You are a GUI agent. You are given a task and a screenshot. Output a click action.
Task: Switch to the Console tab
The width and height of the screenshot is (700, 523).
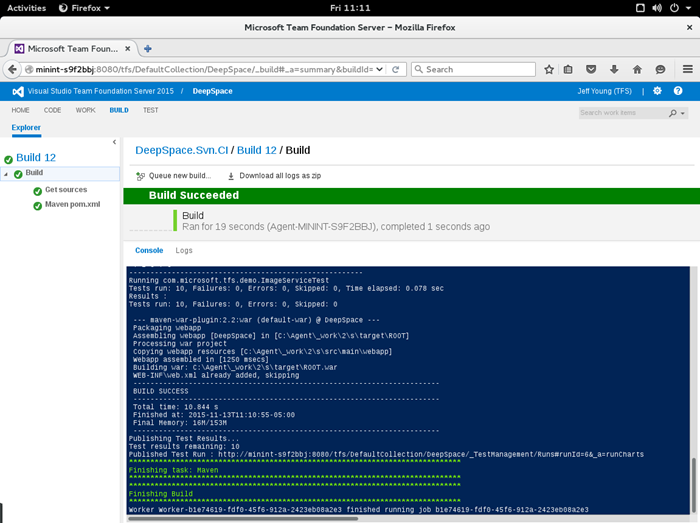pos(149,250)
